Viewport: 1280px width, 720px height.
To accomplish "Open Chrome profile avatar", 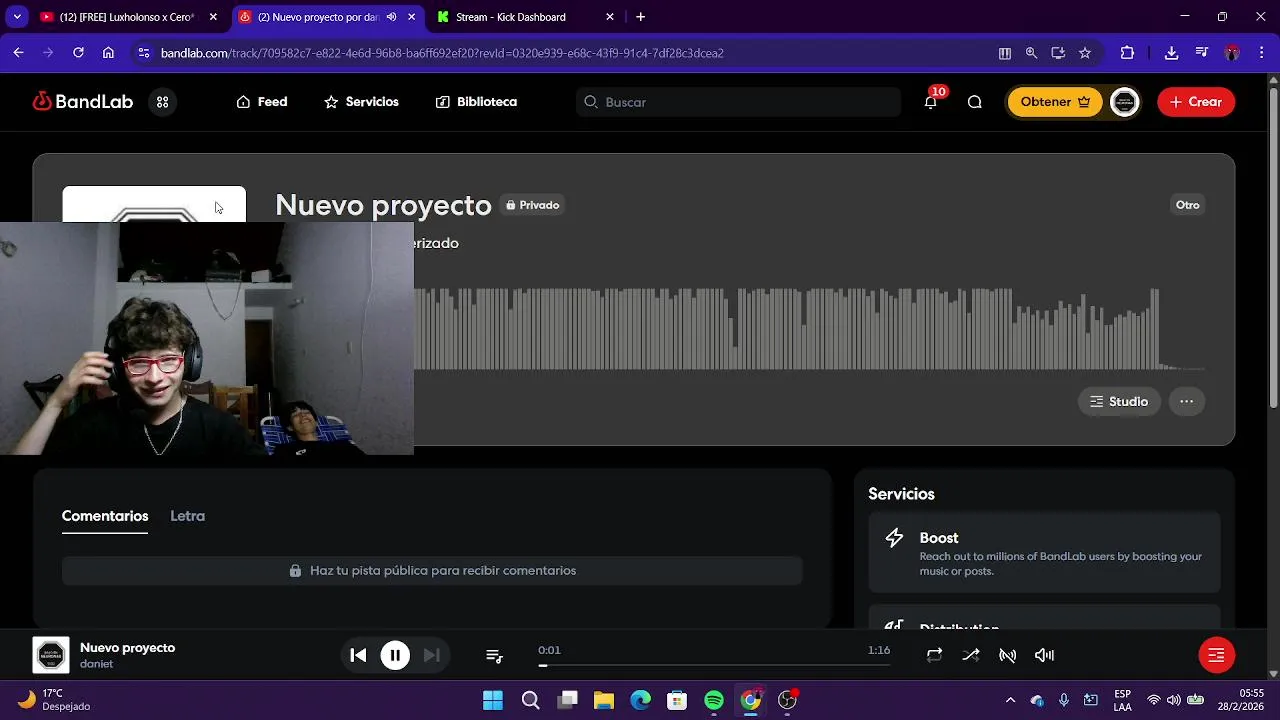I will [1232, 53].
